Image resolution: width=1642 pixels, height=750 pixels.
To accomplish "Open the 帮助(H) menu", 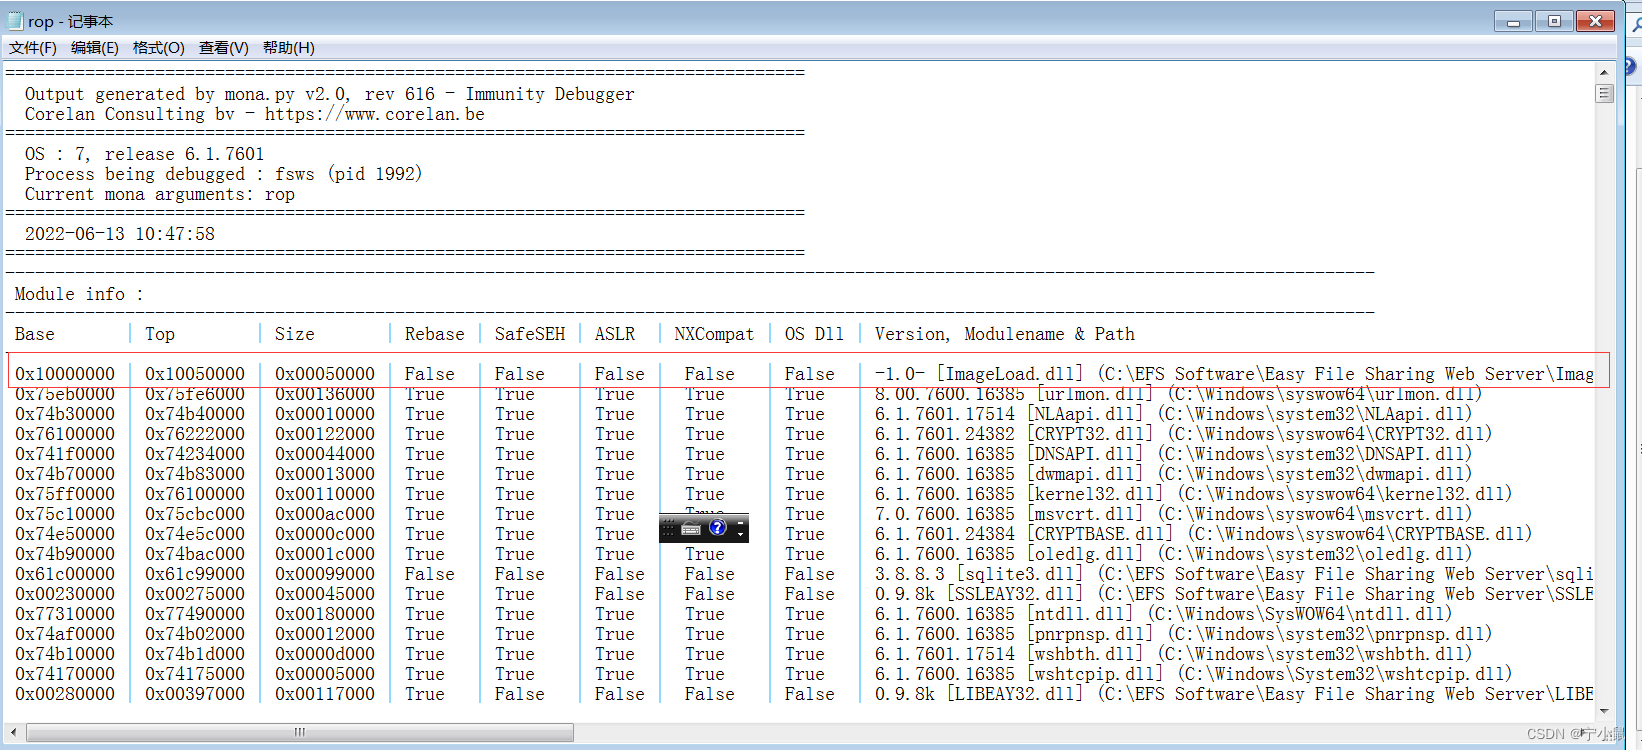I will [x=288, y=48].
